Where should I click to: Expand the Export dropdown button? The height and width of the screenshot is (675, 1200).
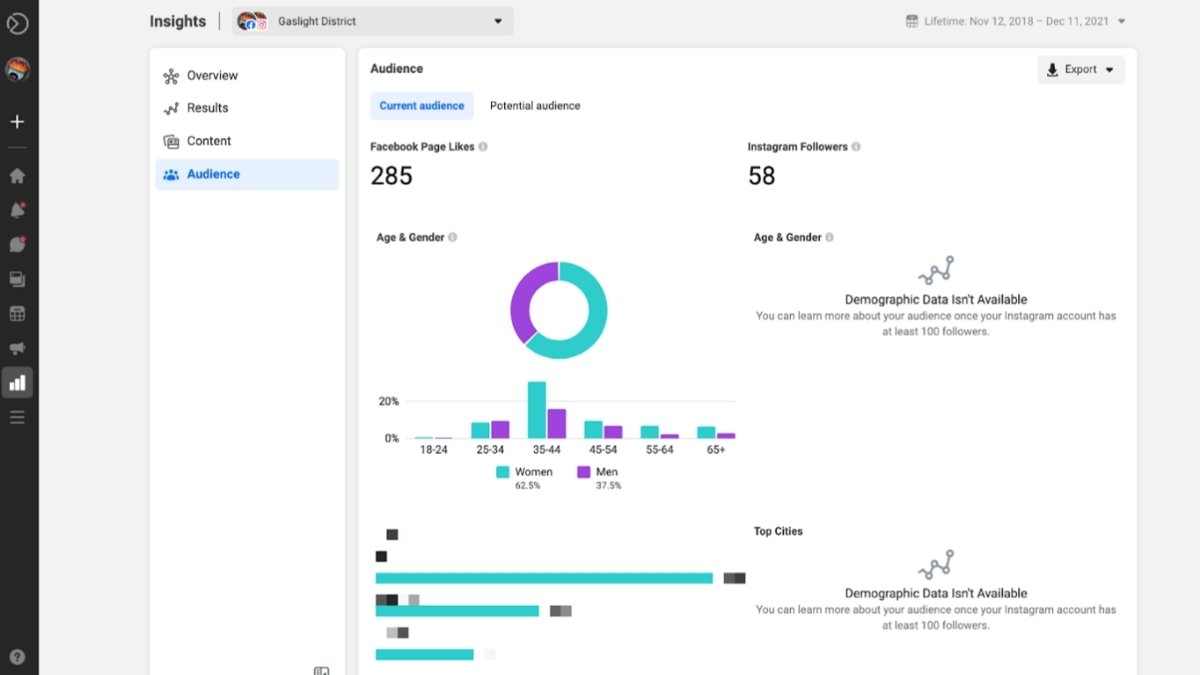(x=1080, y=70)
